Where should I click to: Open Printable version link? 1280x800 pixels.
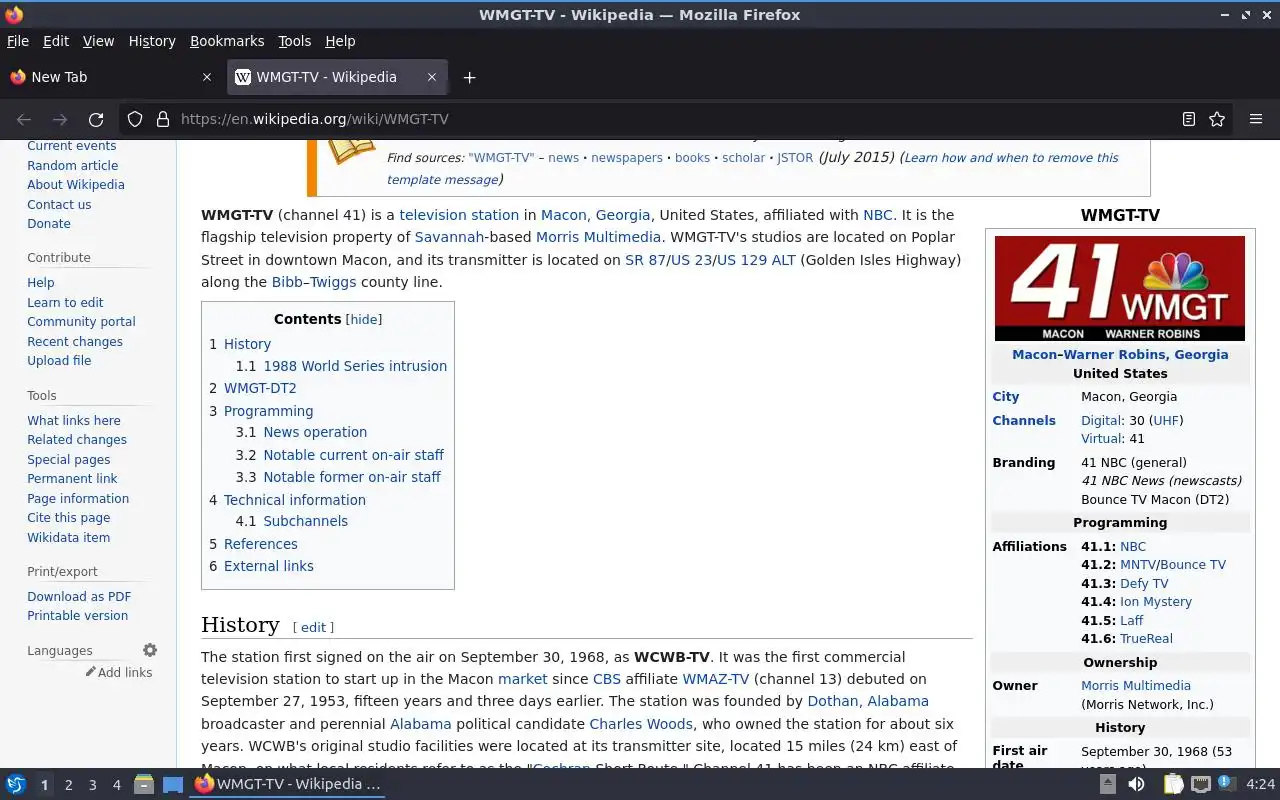coord(77,616)
